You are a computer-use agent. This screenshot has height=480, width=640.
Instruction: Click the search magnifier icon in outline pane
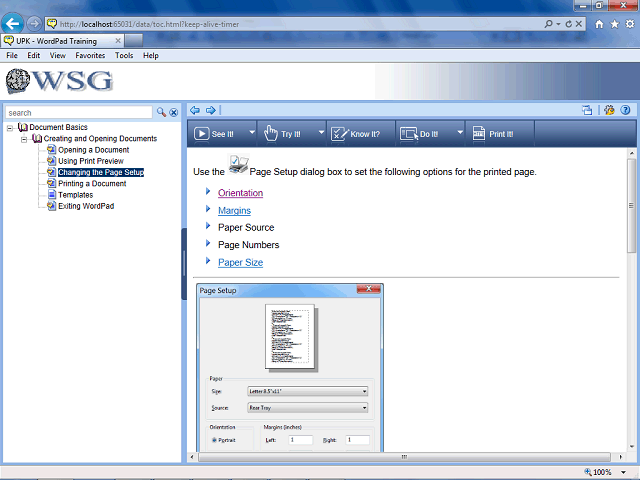click(x=161, y=112)
